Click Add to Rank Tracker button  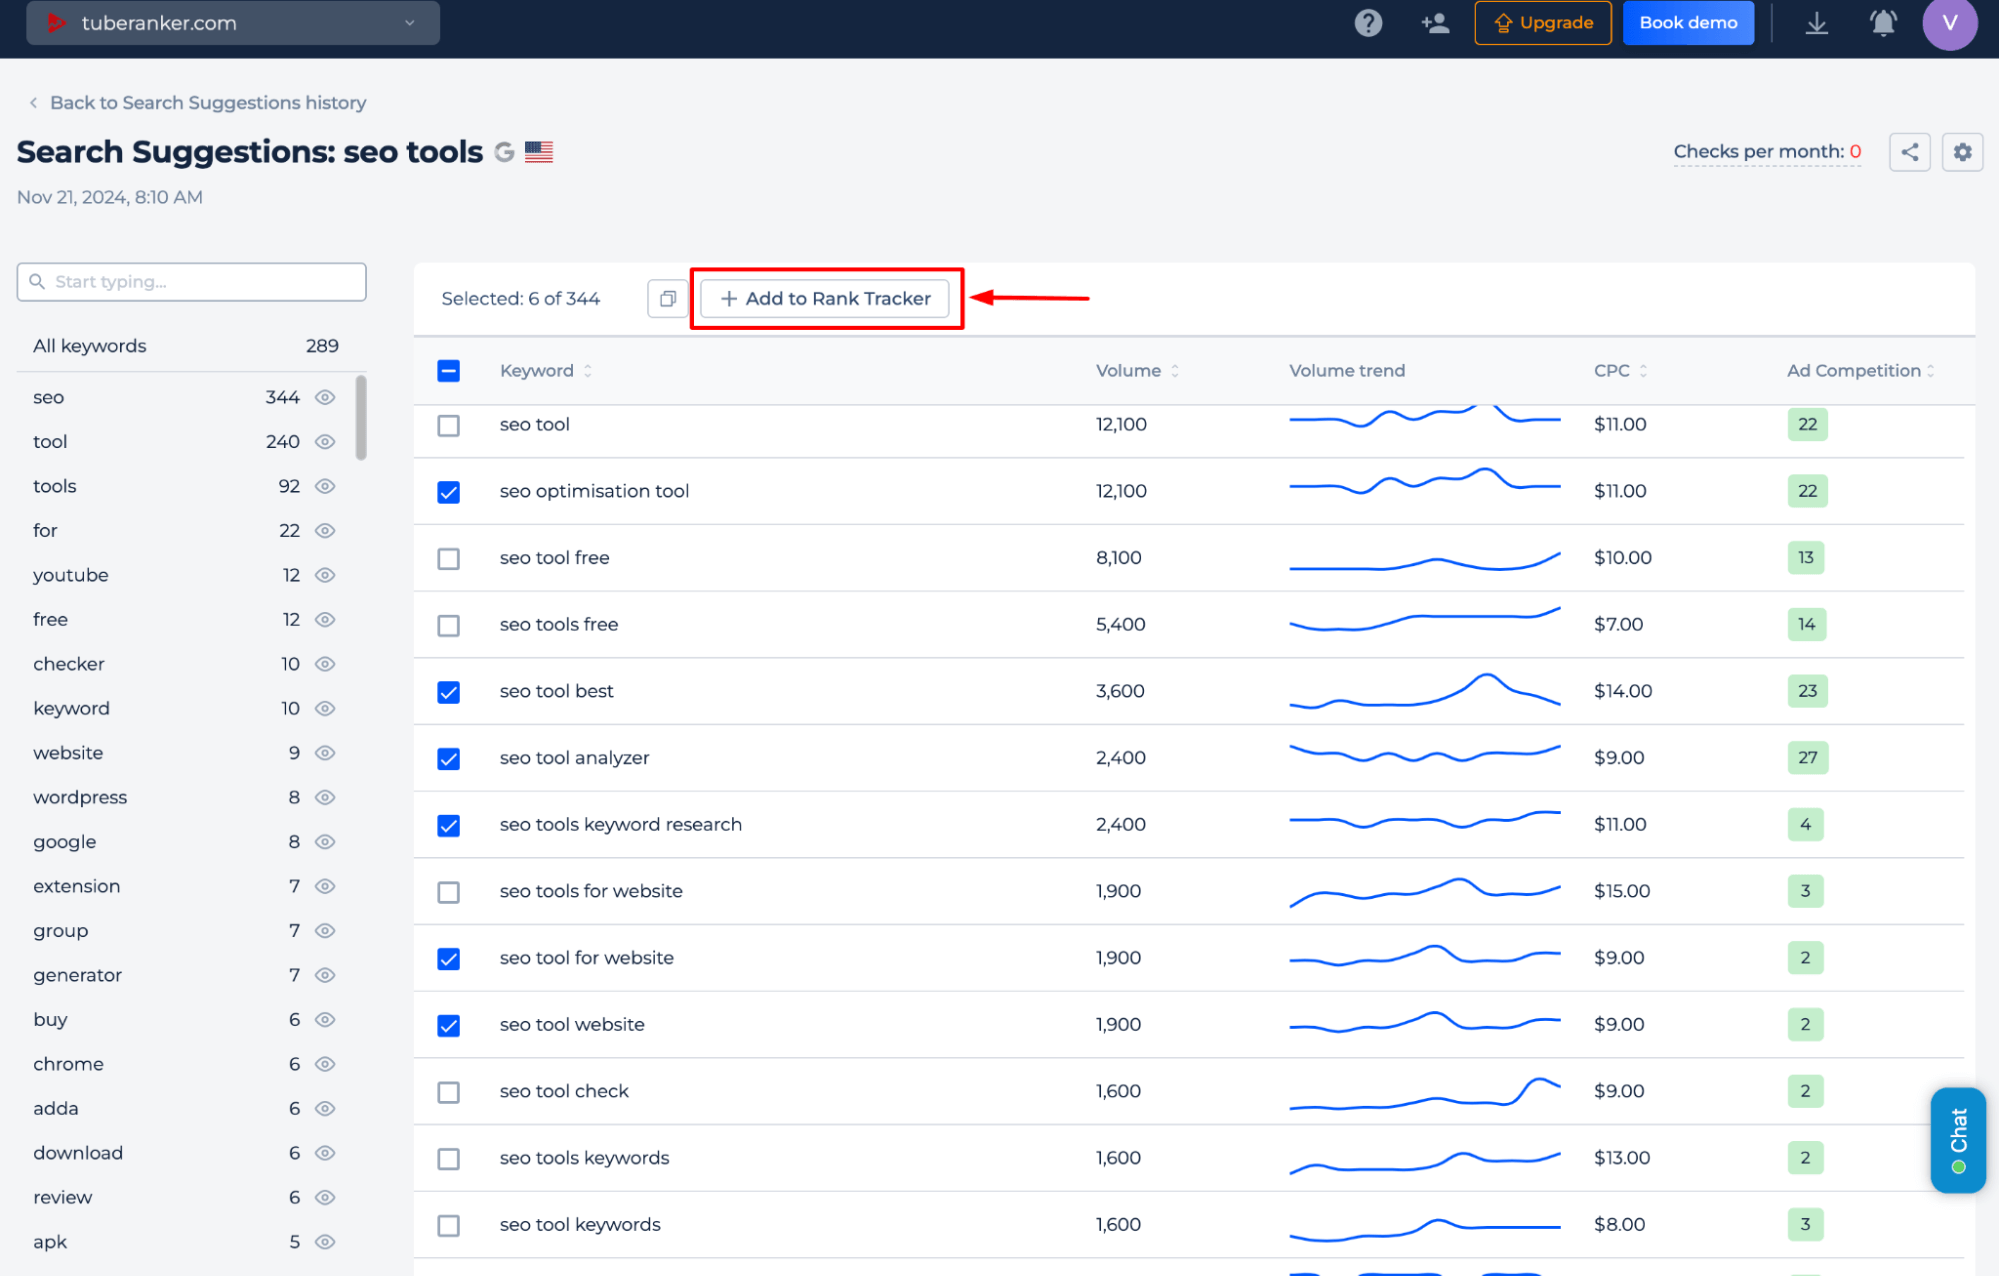pyautogui.click(x=825, y=297)
